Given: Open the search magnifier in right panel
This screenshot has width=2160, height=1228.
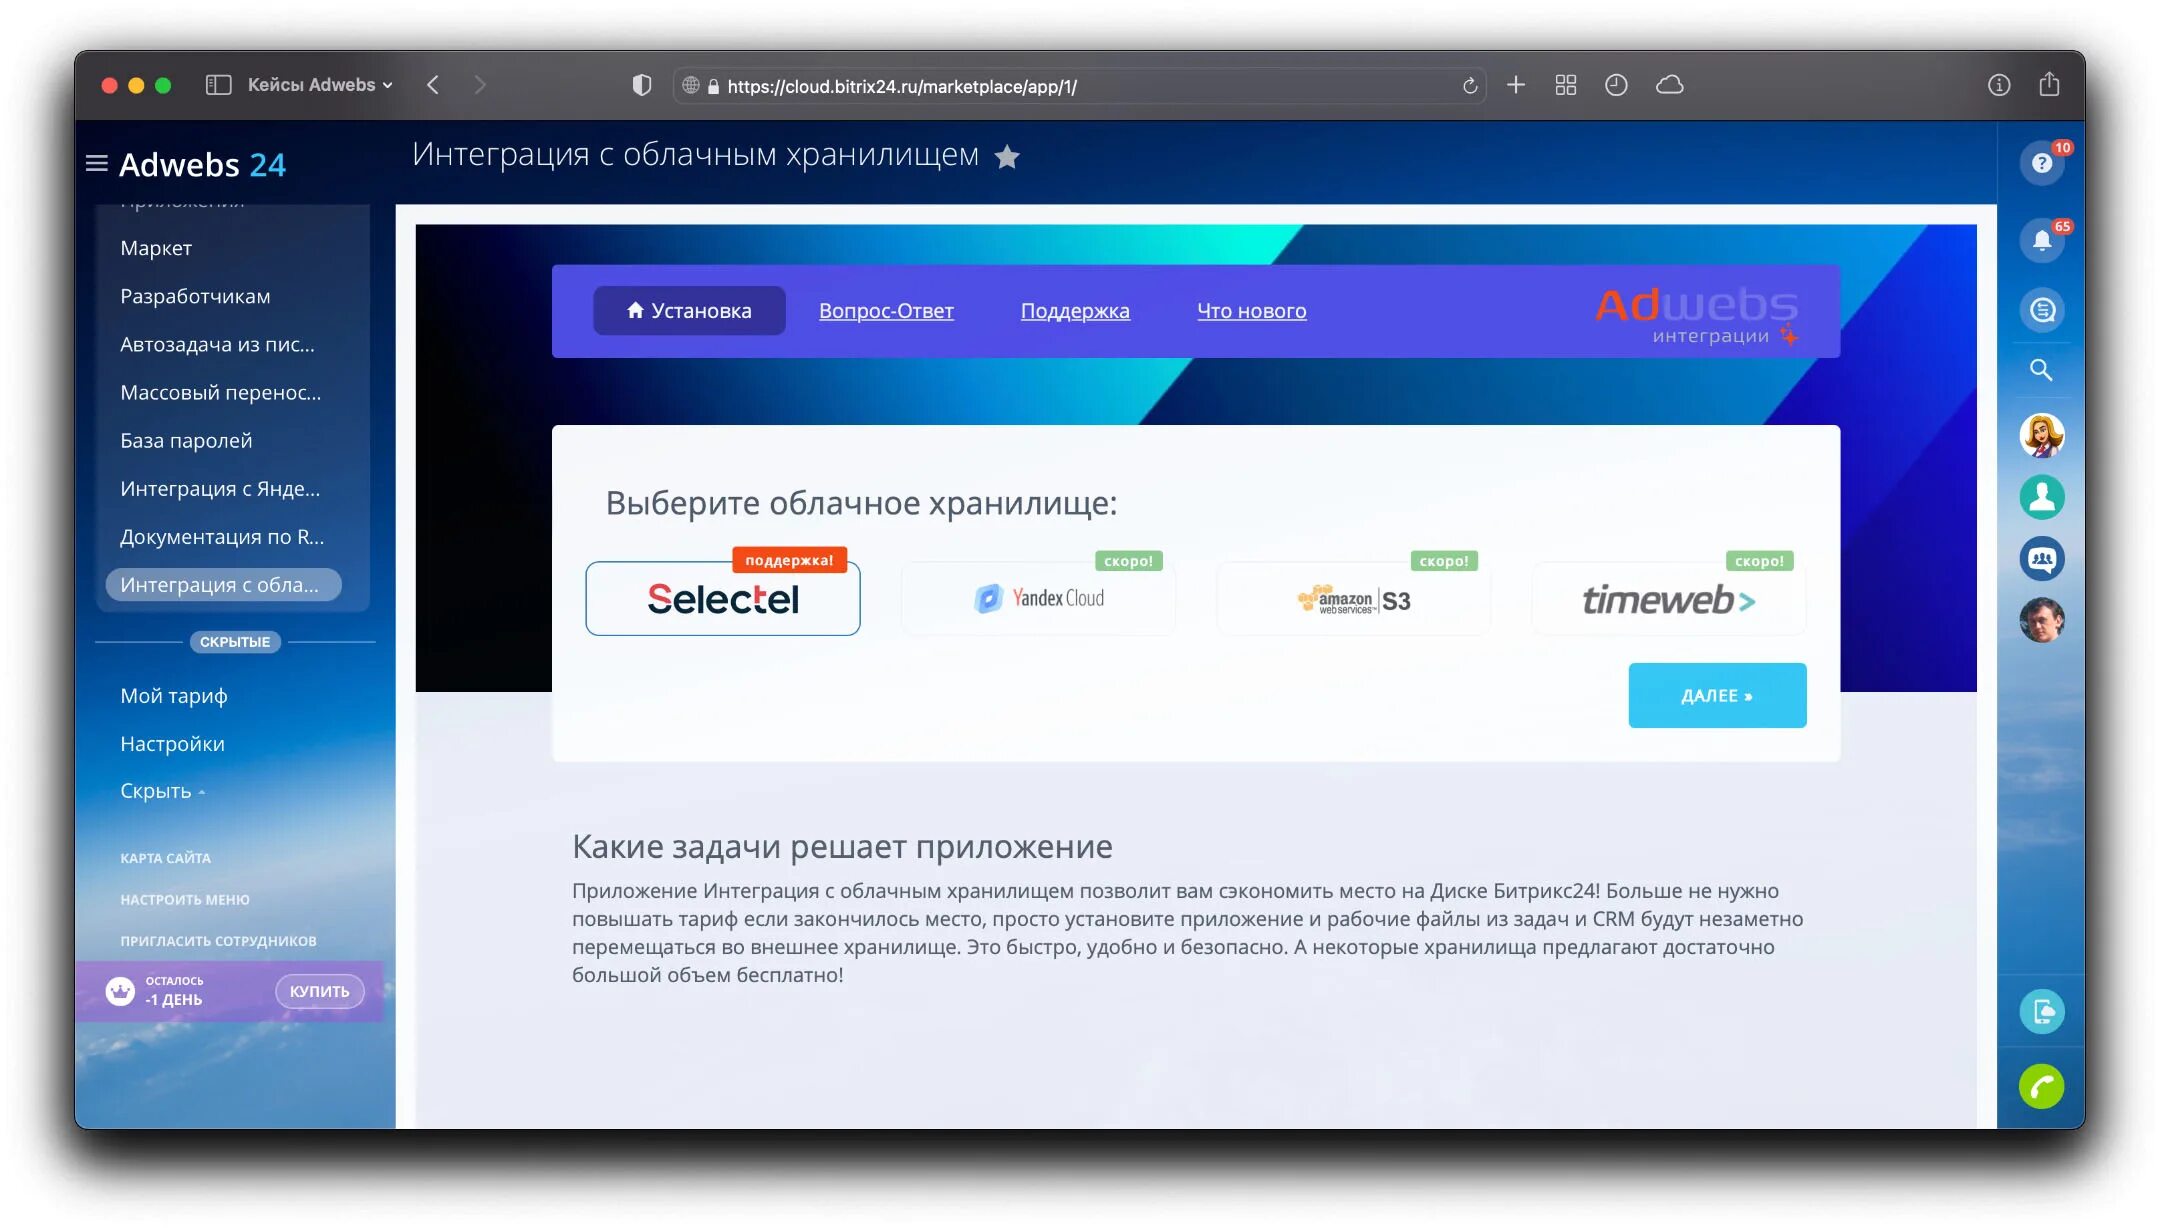Looking at the screenshot, I should pyautogui.click(x=2041, y=370).
